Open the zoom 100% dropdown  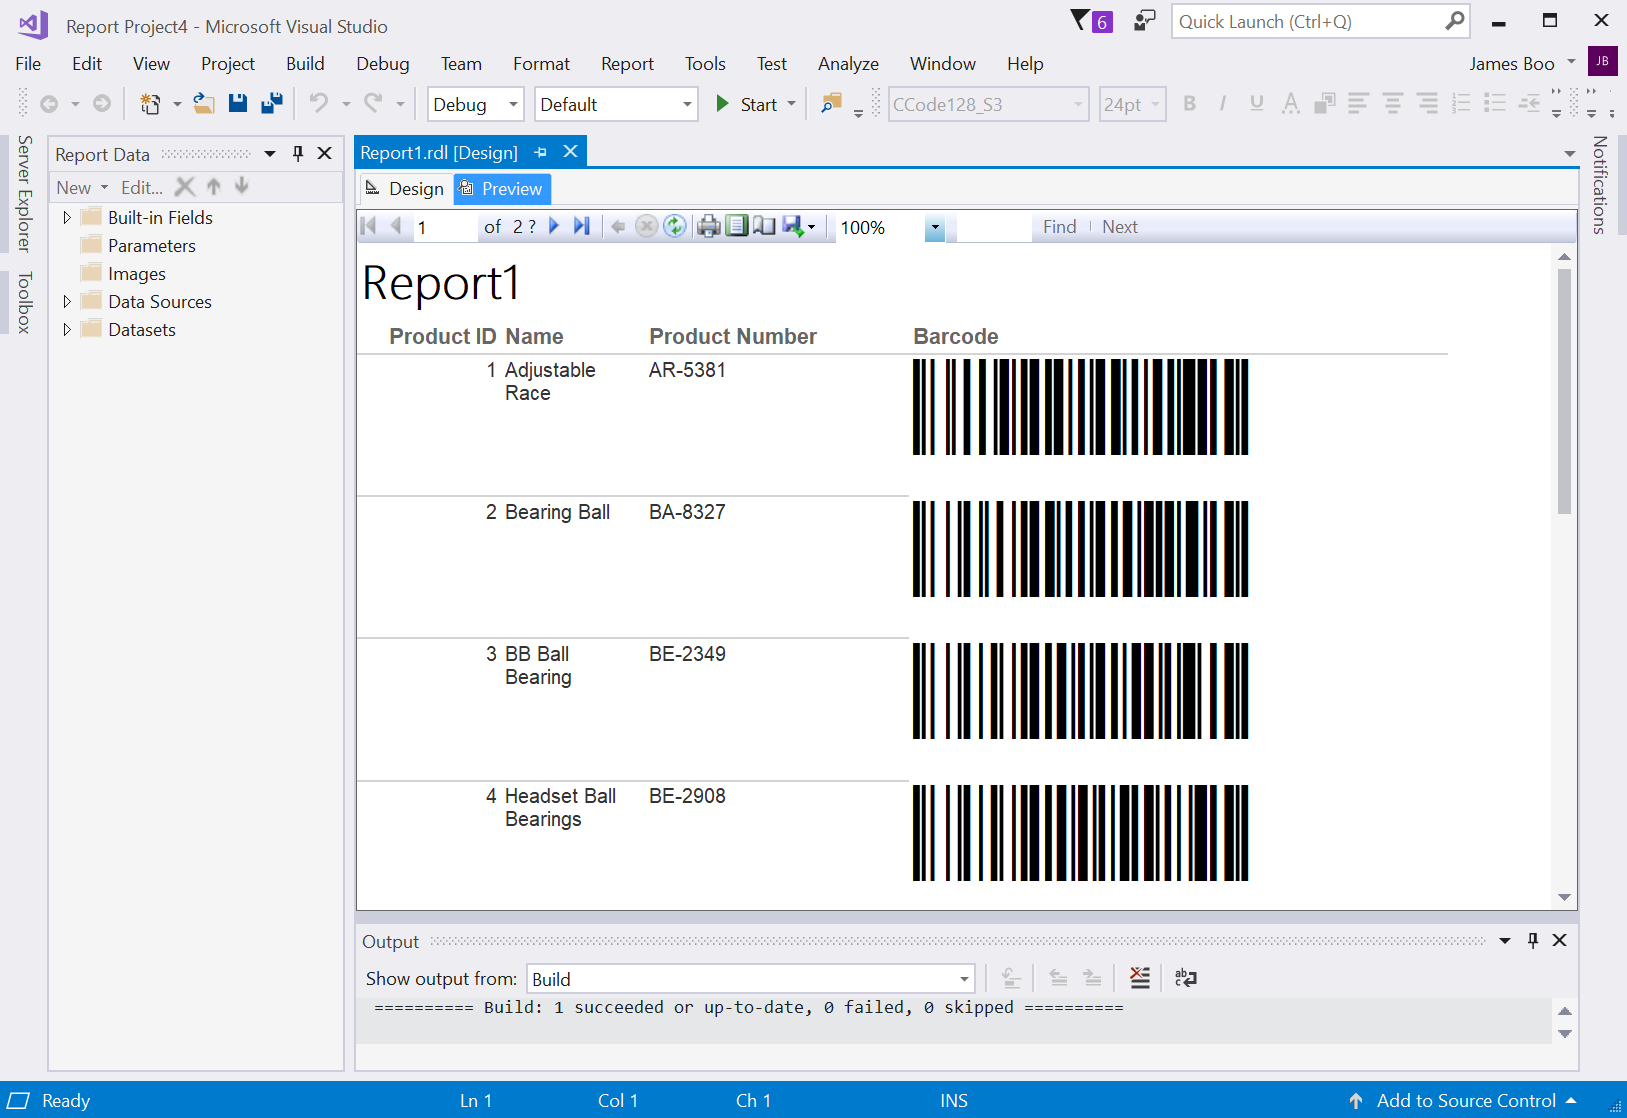pos(934,228)
